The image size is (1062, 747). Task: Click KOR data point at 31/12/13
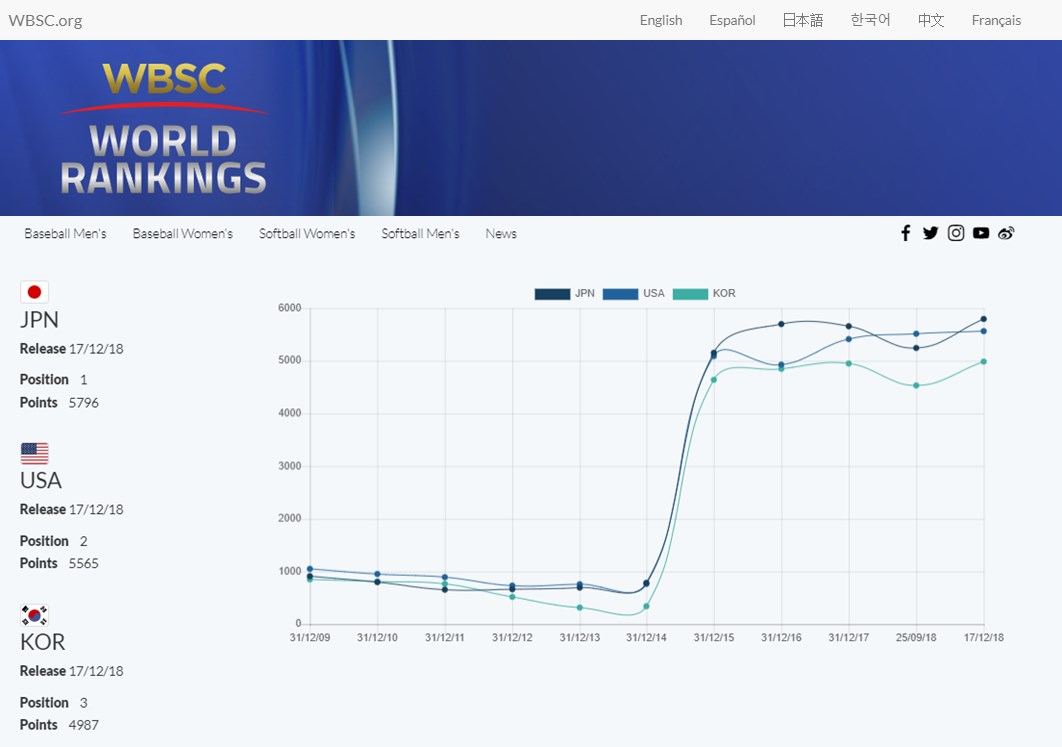pos(580,607)
